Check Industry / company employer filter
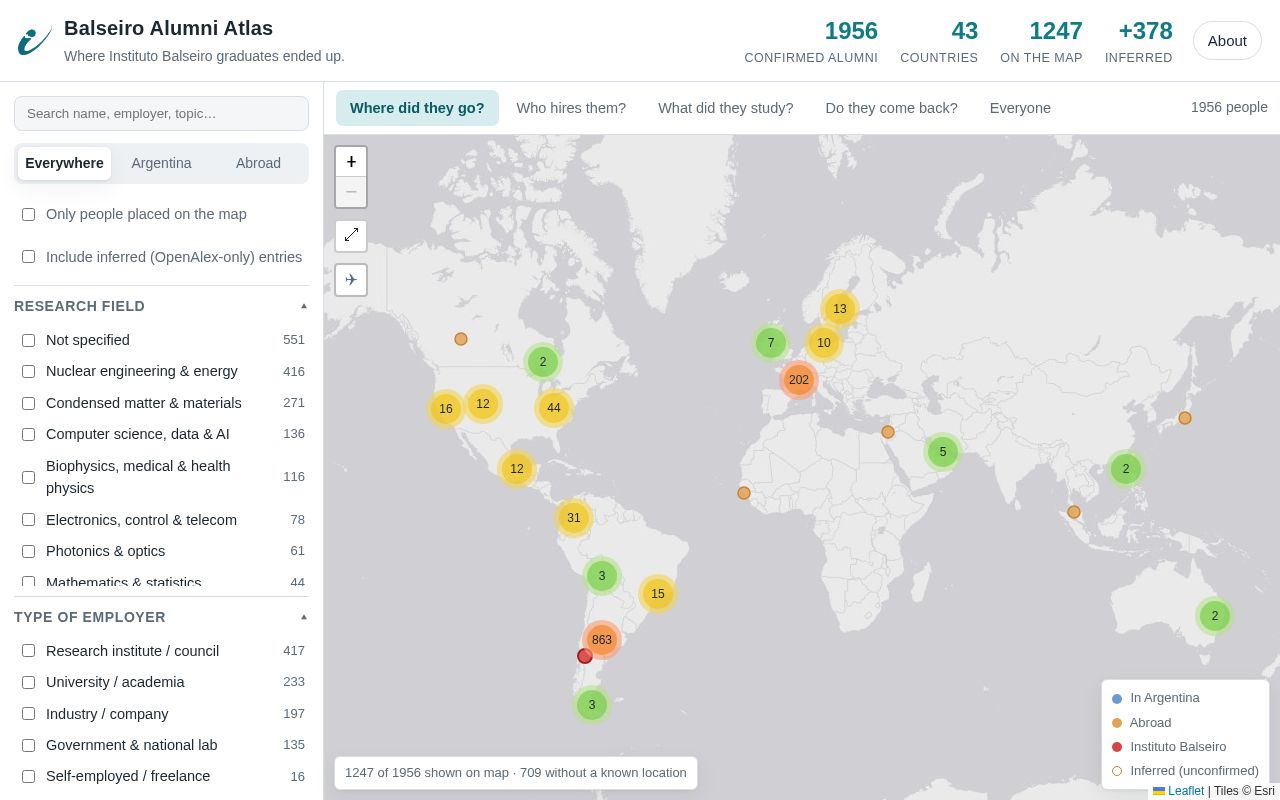The height and width of the screenshot is (800, 1280). [28, 714]
